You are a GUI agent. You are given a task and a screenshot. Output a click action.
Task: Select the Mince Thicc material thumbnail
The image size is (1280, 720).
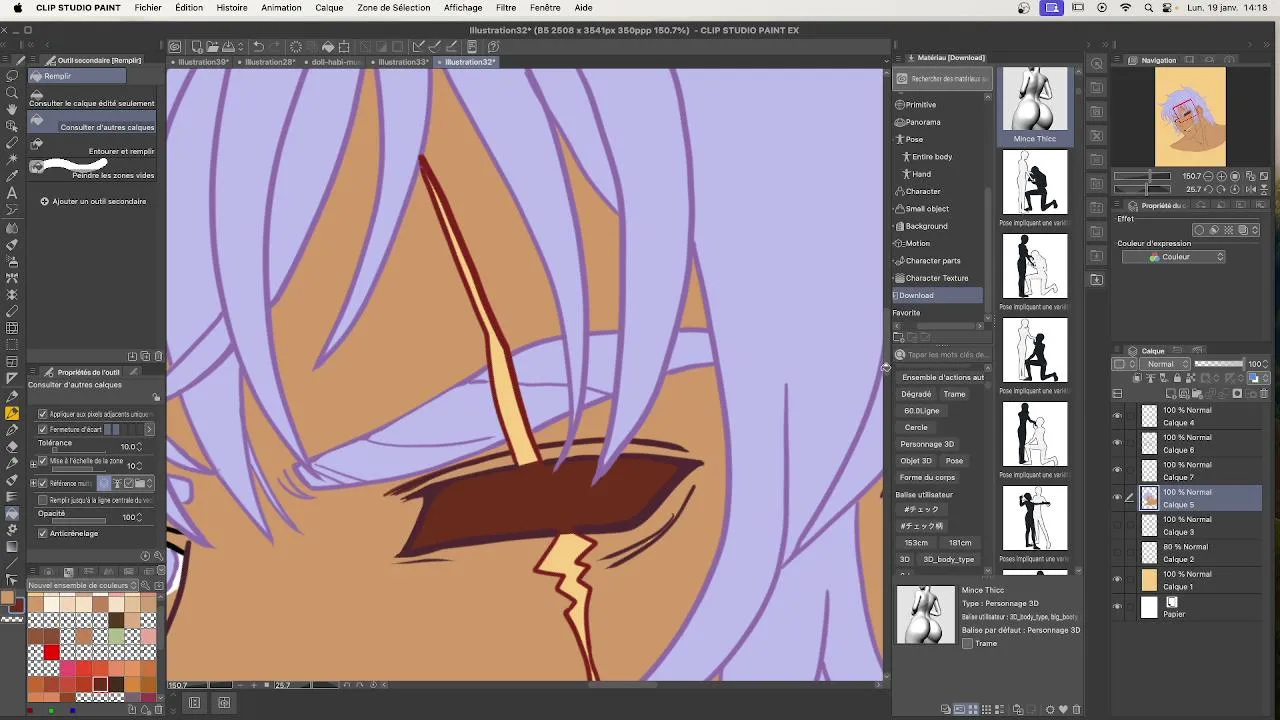coord(1034,105)
